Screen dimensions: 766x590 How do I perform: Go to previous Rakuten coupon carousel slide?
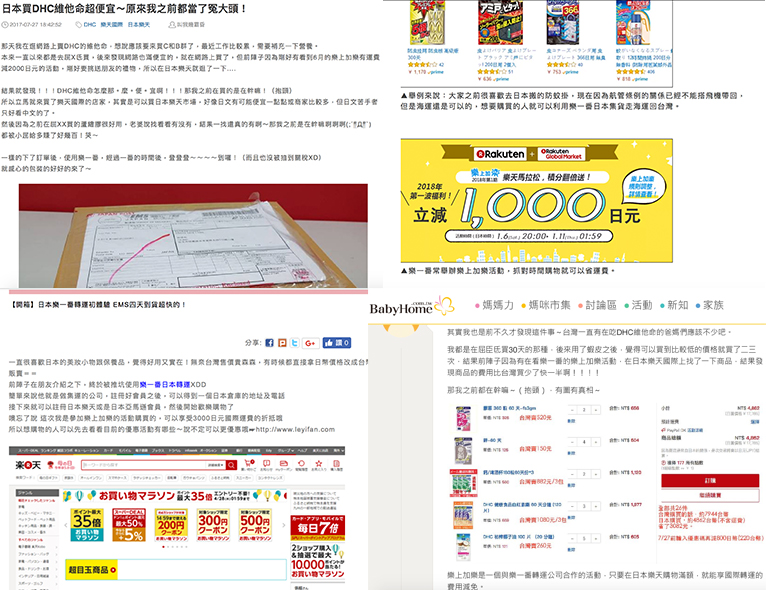pos(66,525)
